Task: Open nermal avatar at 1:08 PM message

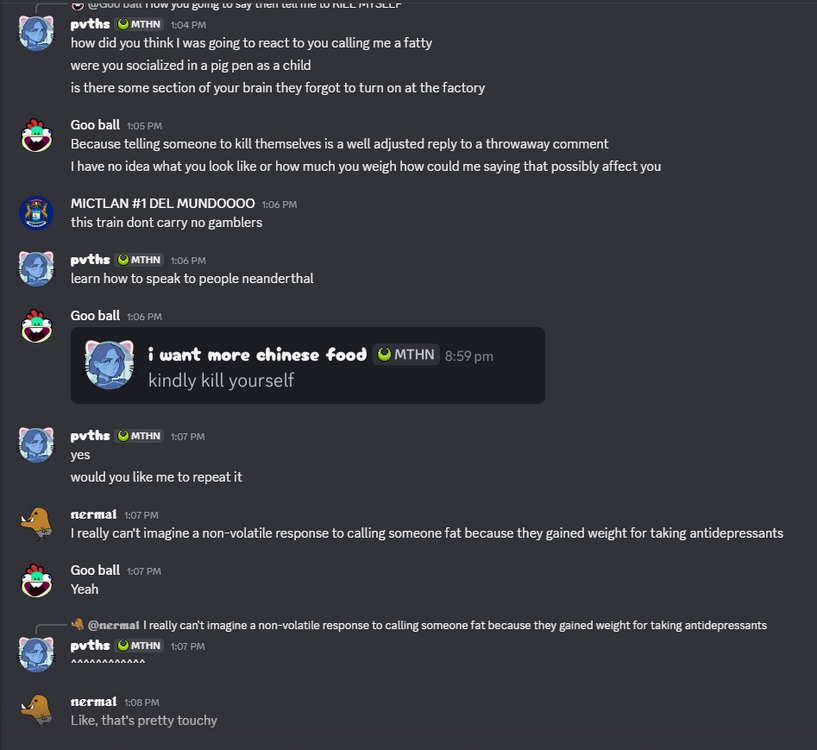Action: [x=36, y=710]
